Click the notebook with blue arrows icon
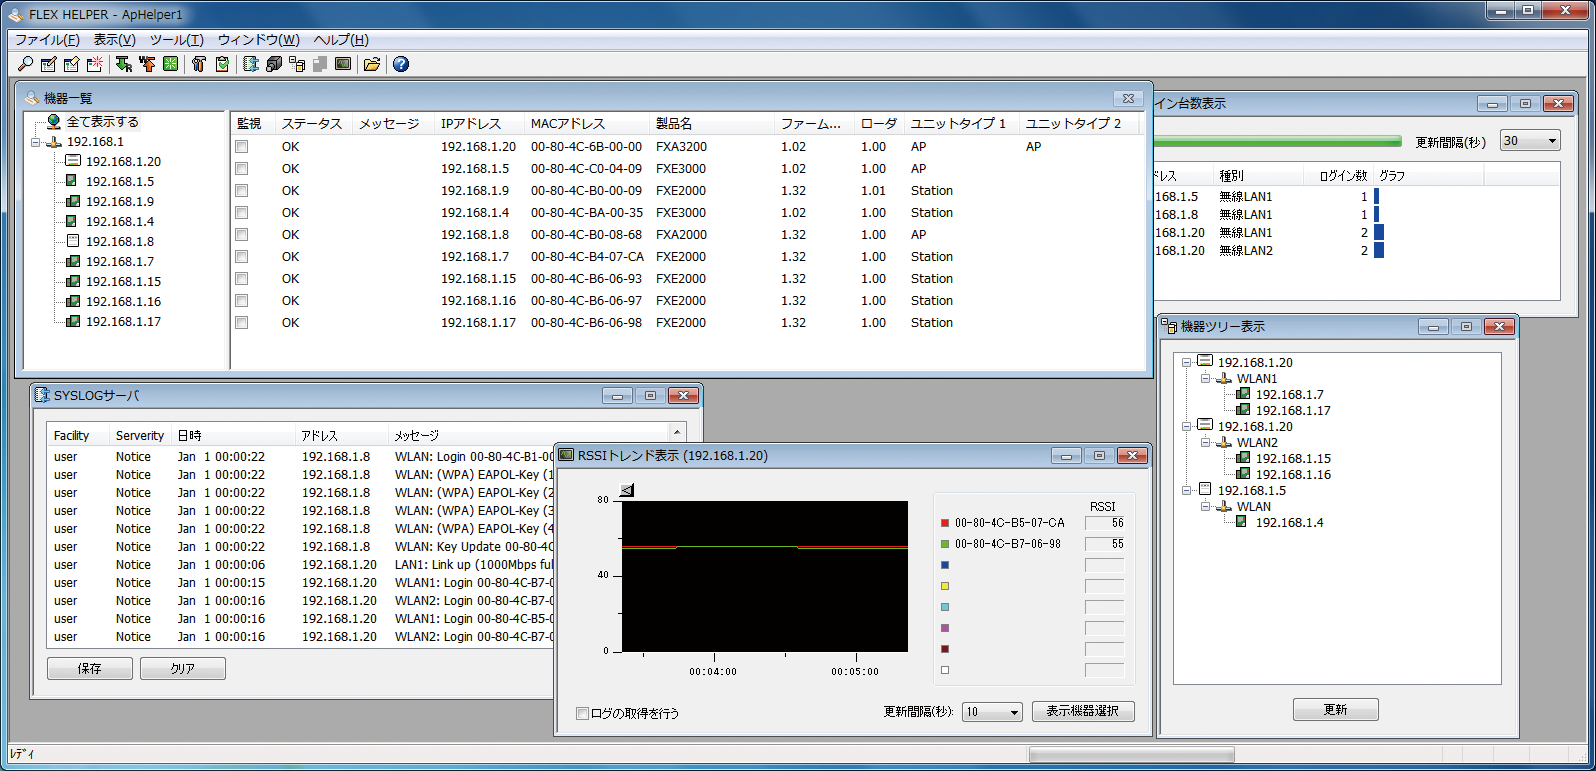The width and height of the screenshot is (1596, 771). coord(251,64)
